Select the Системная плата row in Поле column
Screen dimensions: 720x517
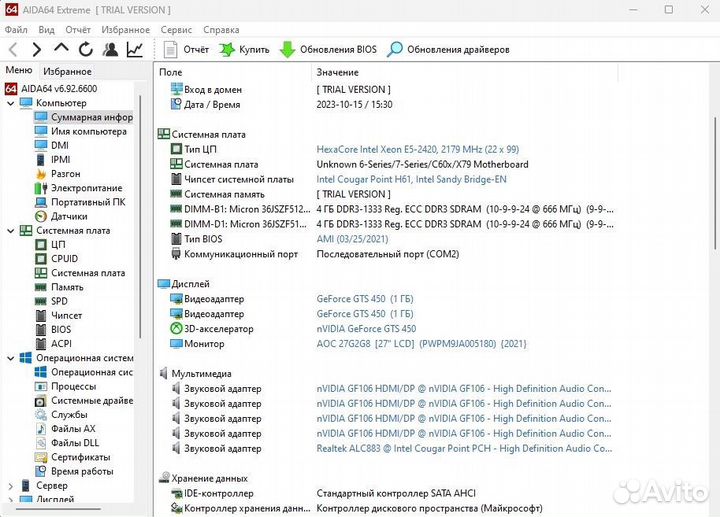click(x=214, y=164)
